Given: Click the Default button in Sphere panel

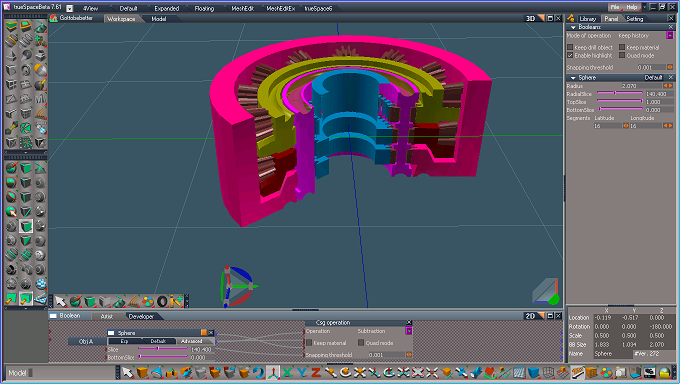Looking at the screenshot, I should 653,78.
